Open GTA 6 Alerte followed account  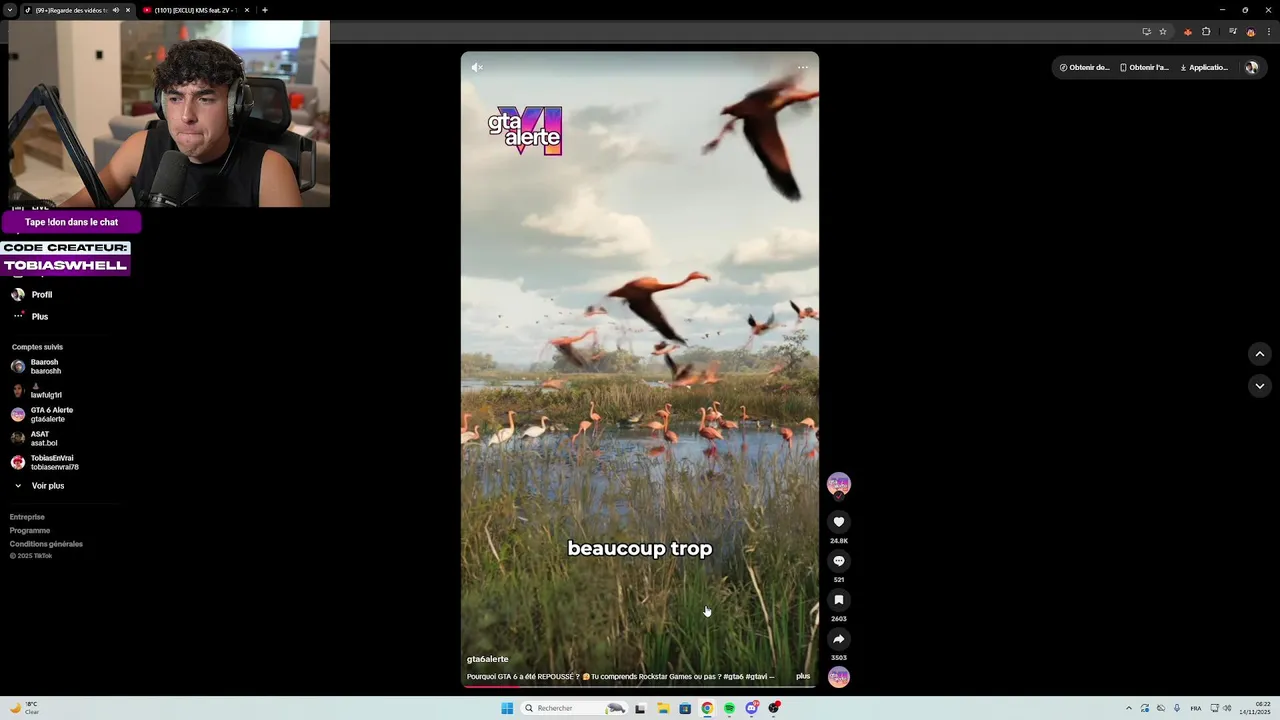tap(42, 415)
